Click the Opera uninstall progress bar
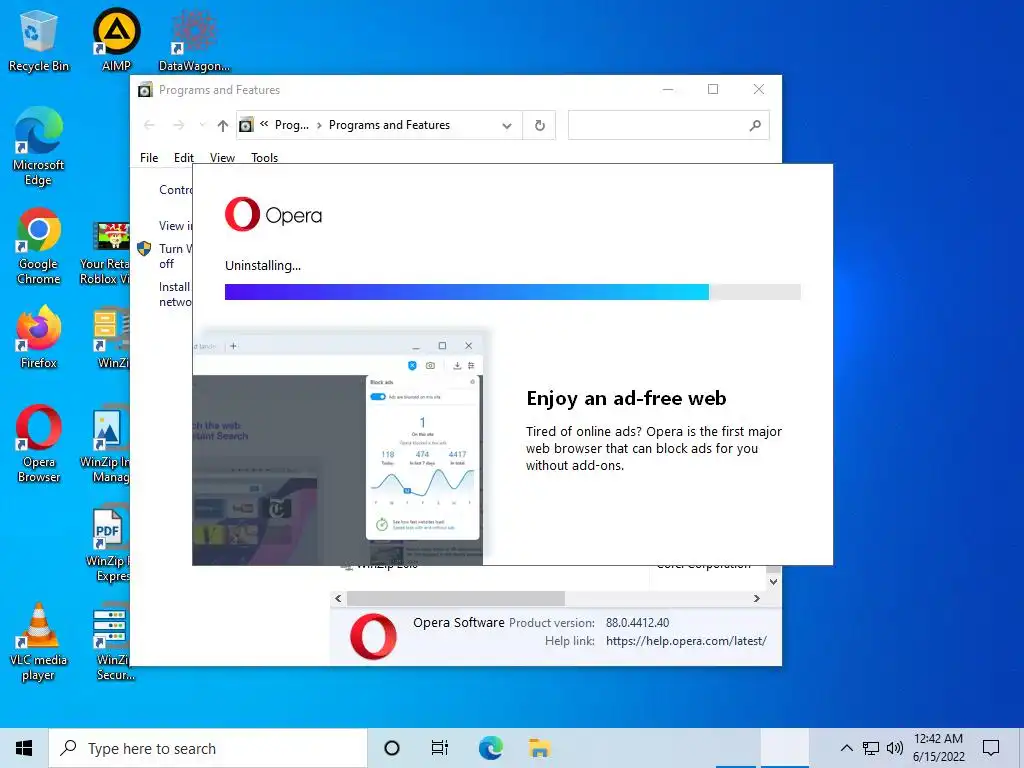This screenshot has width=1024, height=768. (513, 292)
